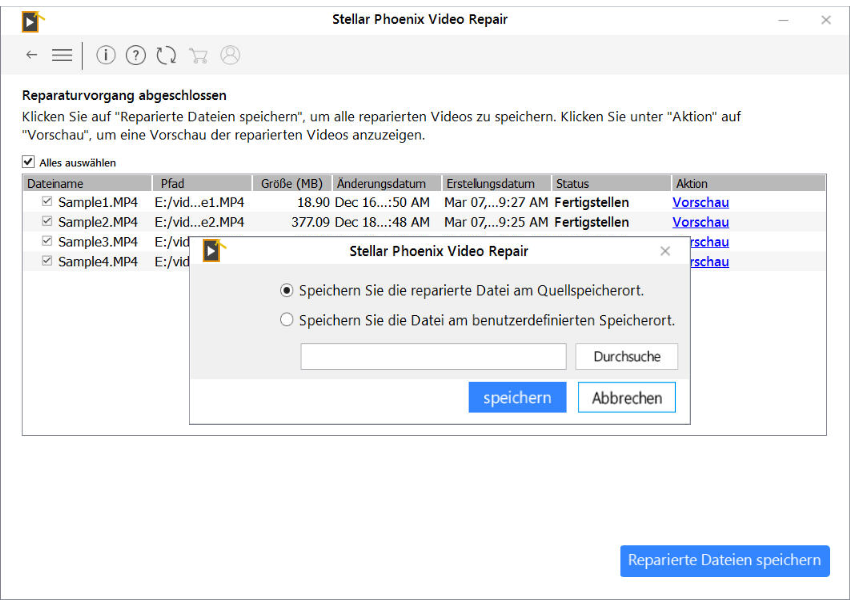Select save at benutzerdefinierten Speicherort option
850x600 pixels.
point(286,320)
